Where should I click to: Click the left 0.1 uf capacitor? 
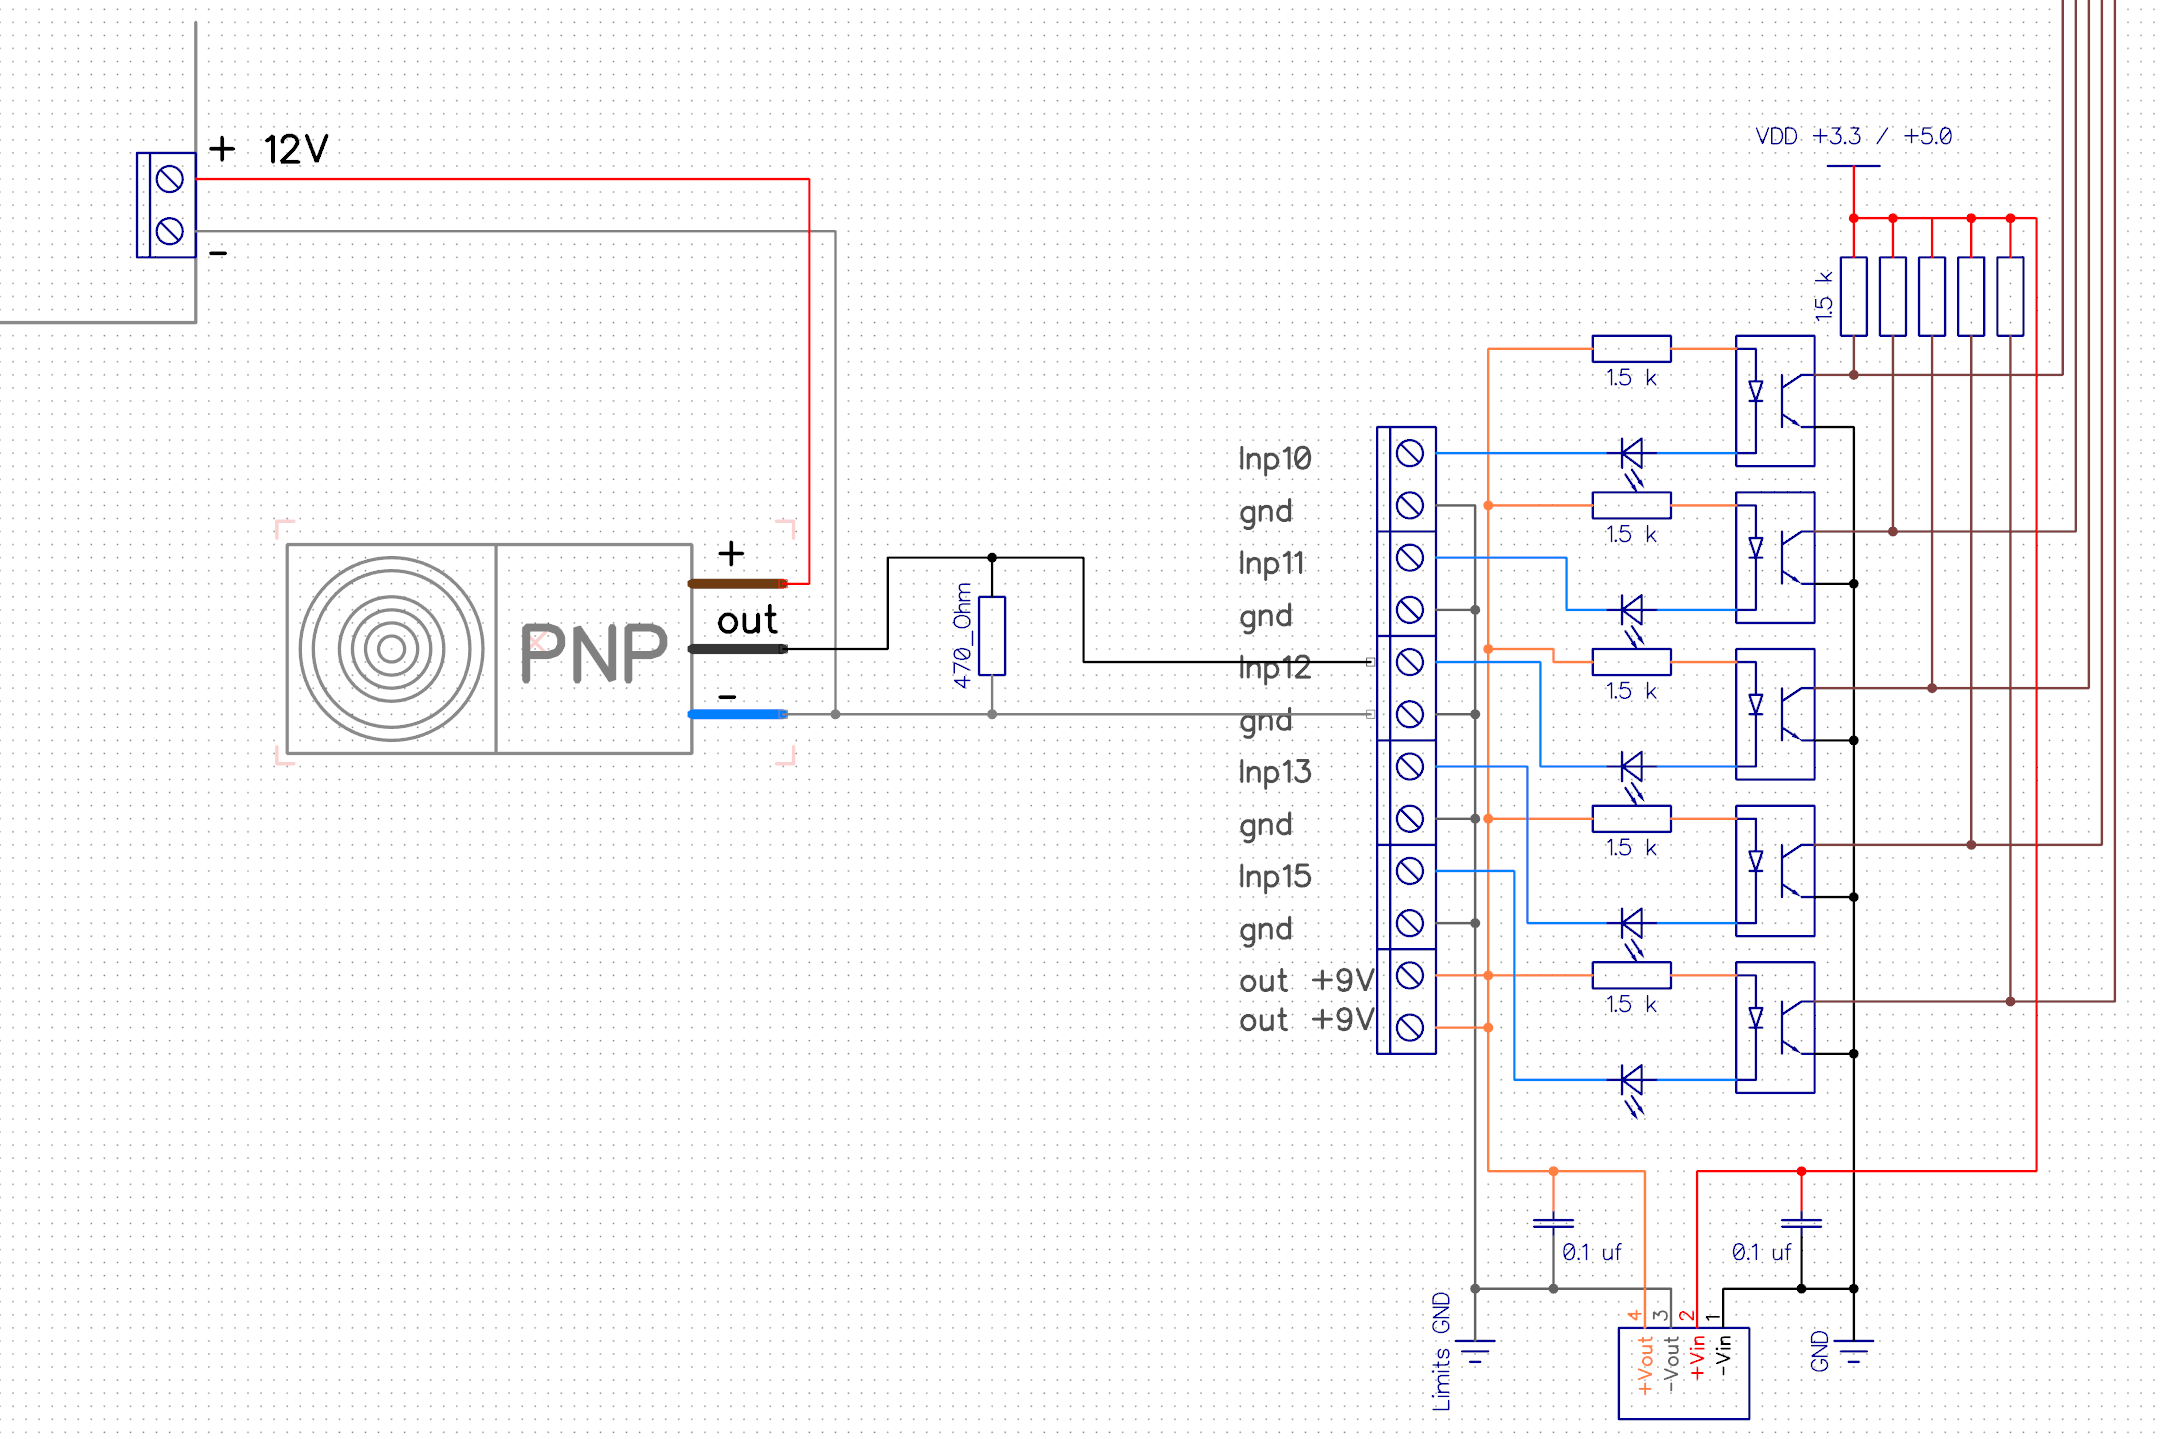[x=1553, y=1223]
